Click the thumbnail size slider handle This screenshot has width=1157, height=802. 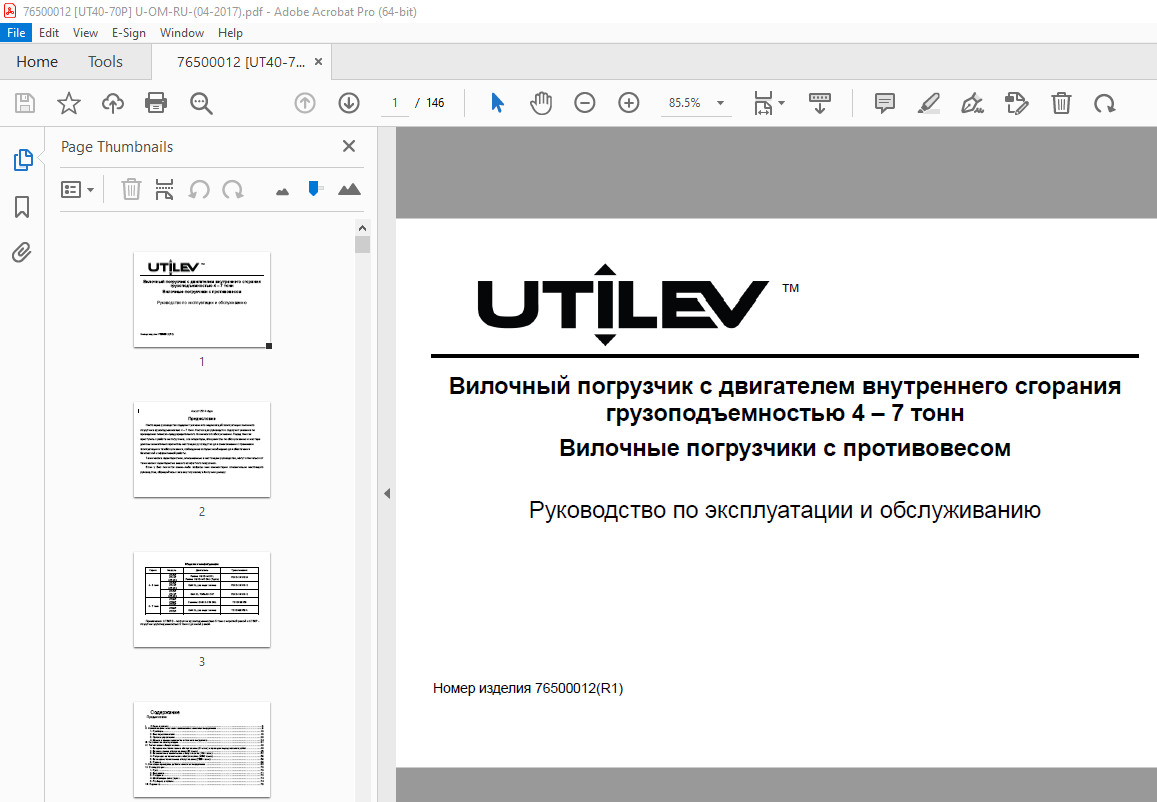coord(314,189)
